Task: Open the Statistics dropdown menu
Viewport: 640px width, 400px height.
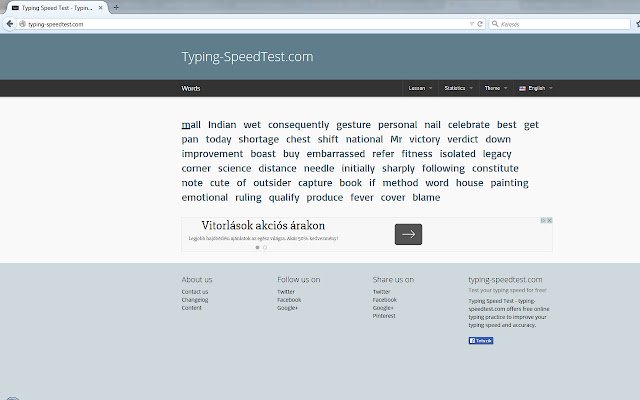Action: [x=458, y=88]
